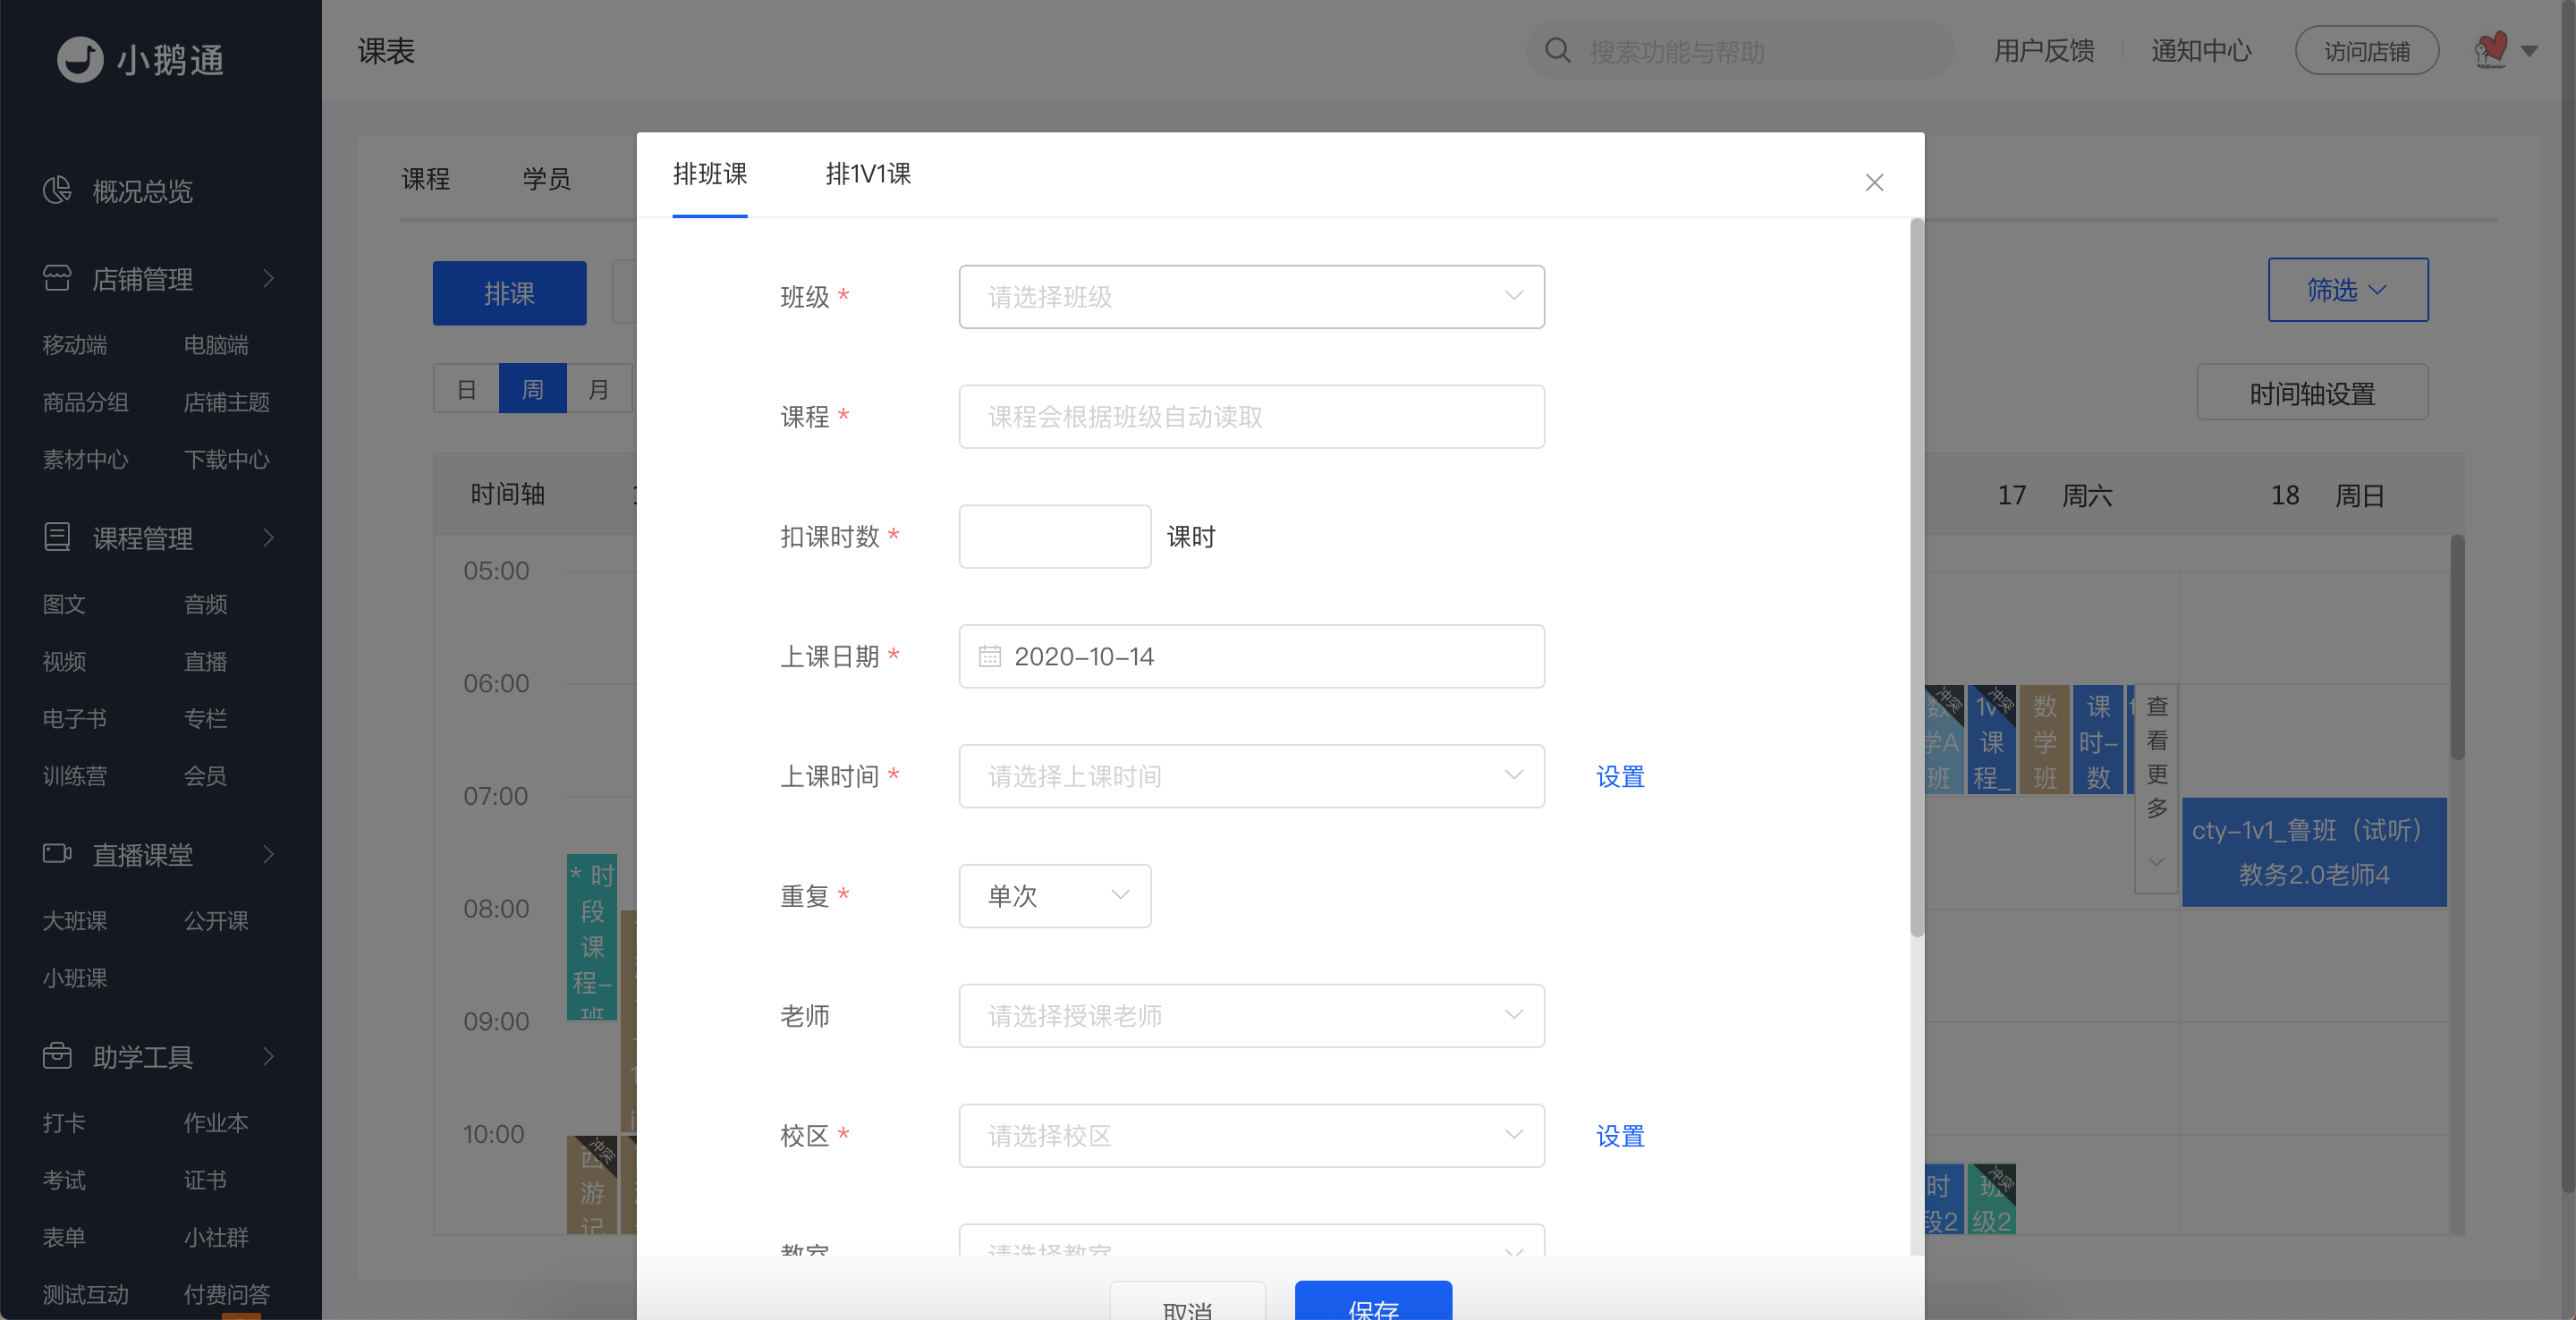Switch to the 学员 tab
Image resolution: width=2576 pixels, height=1320 pixels.
(546, 179)
